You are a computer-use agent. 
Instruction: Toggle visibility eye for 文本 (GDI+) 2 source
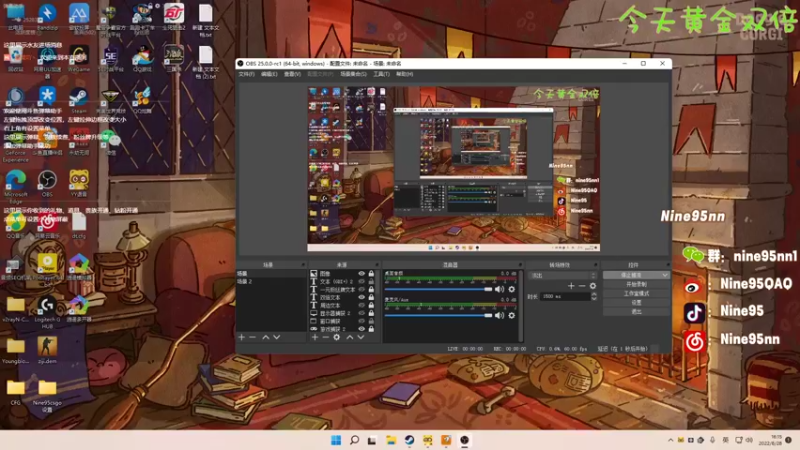(x=361, y=282)
